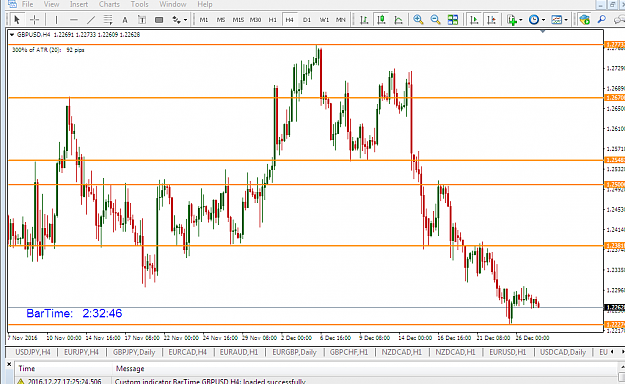Switch to the M15 timeframe

point(238,20)
